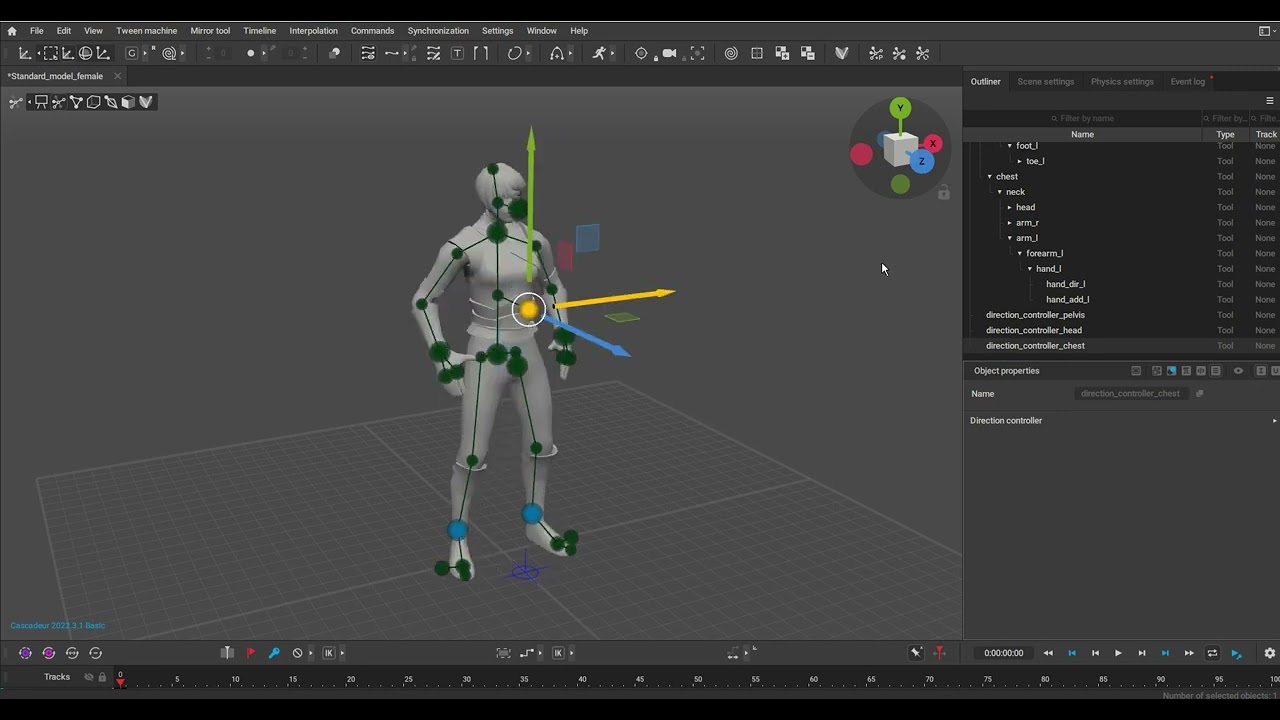Select direction_controller_pelvis in outliner
1280x720 pixels.
tap(1035, 315)
